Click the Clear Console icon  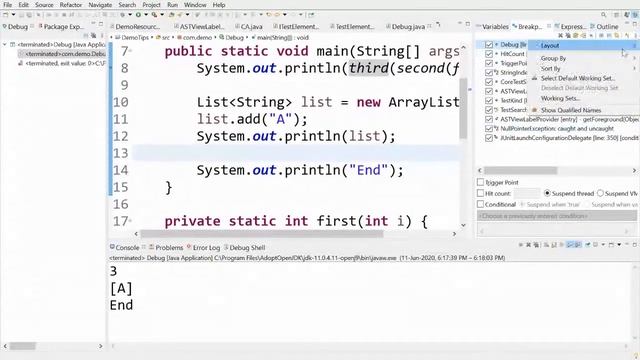pos(547,245)
